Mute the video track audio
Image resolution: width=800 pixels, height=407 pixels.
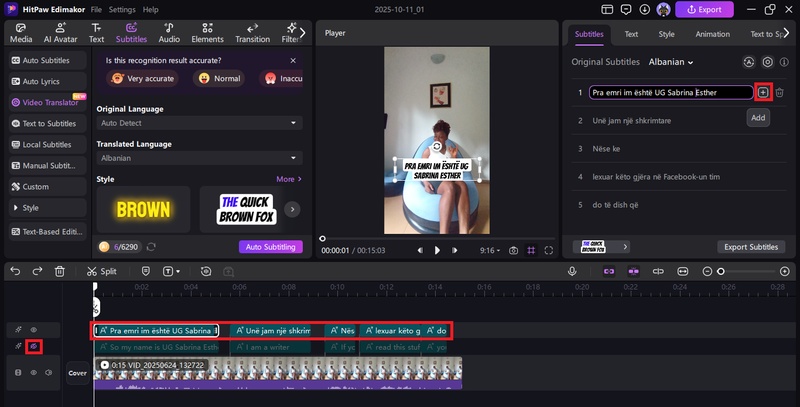pyautogui.click(x=48, y=373)
